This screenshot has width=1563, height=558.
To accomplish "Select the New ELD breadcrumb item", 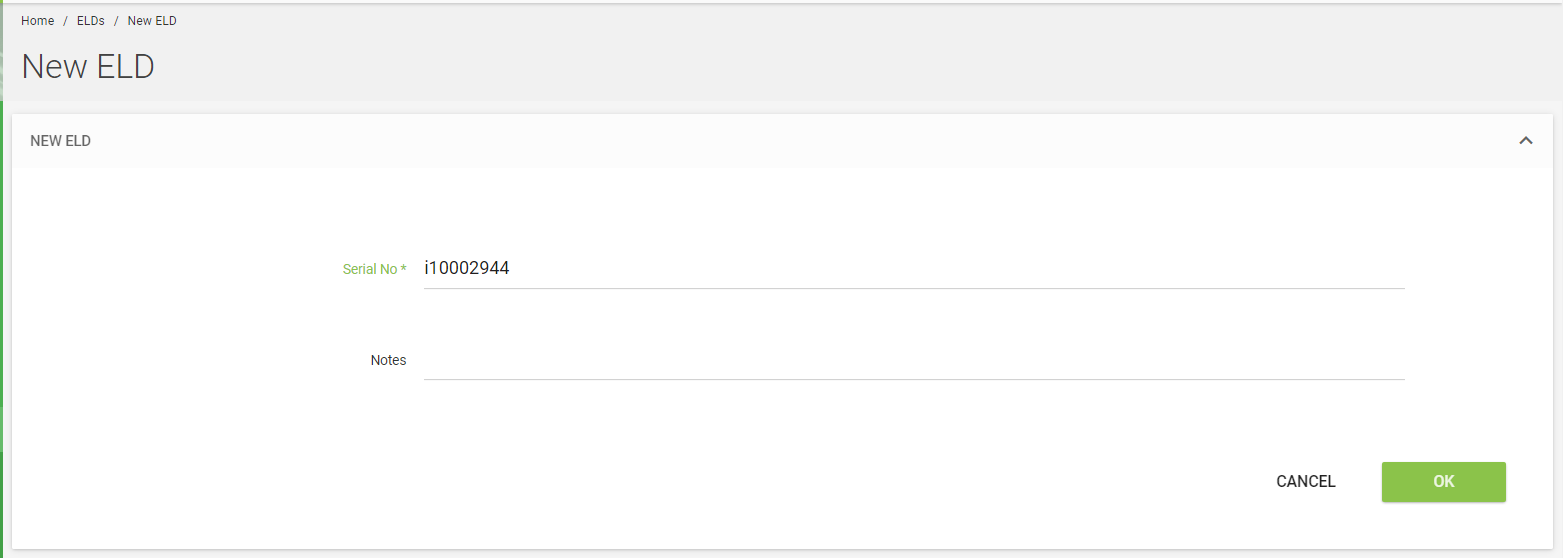I will (x=152, y=21).
